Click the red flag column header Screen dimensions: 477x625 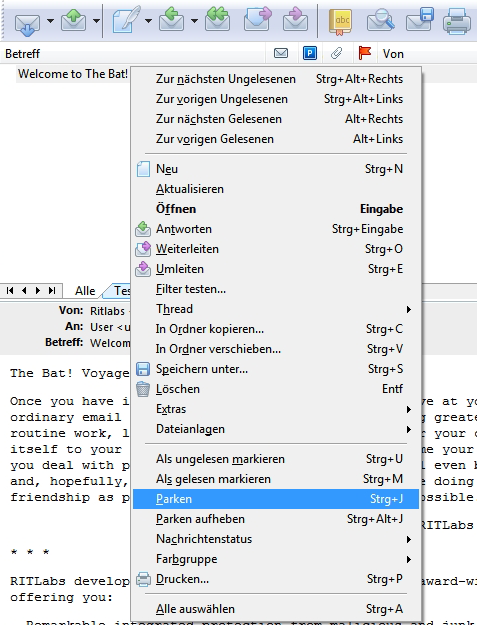pos(365,53)
